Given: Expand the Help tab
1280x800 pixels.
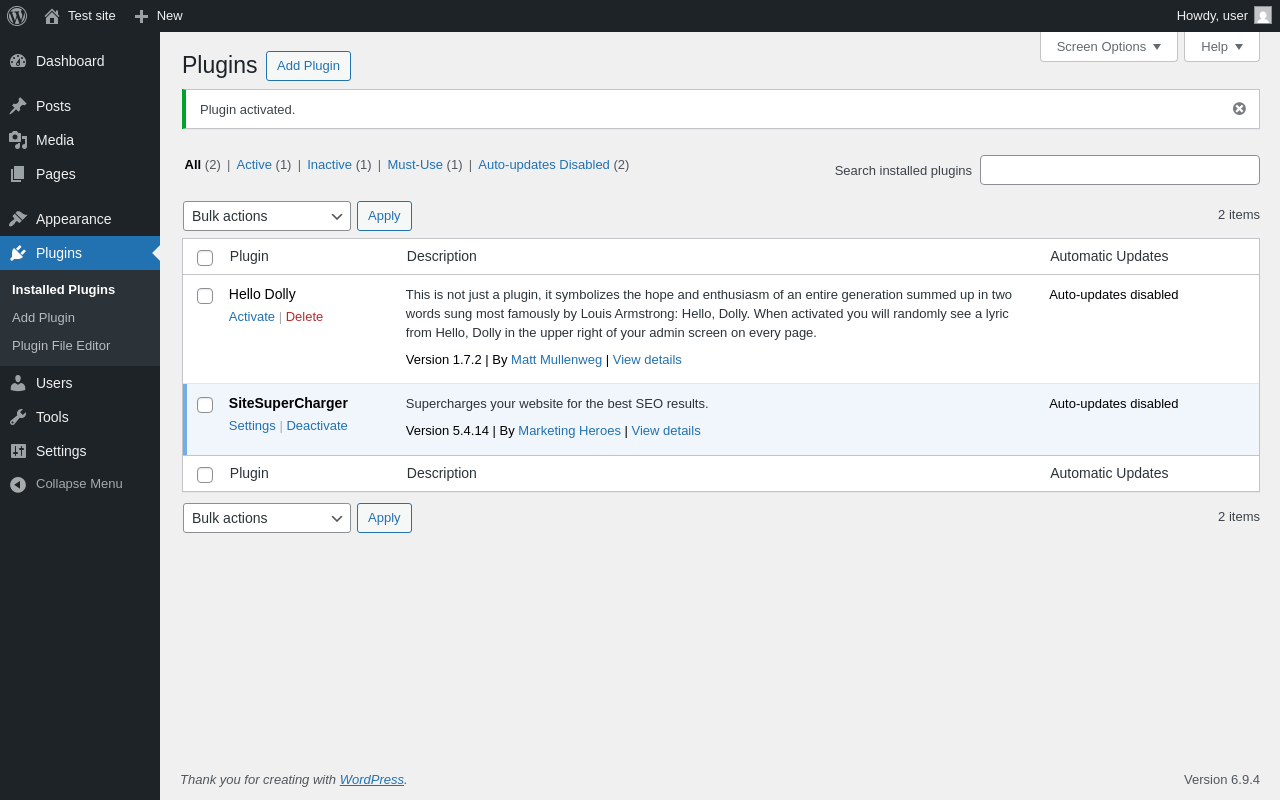Looking at the screenshot, I should coord(1221,46).
